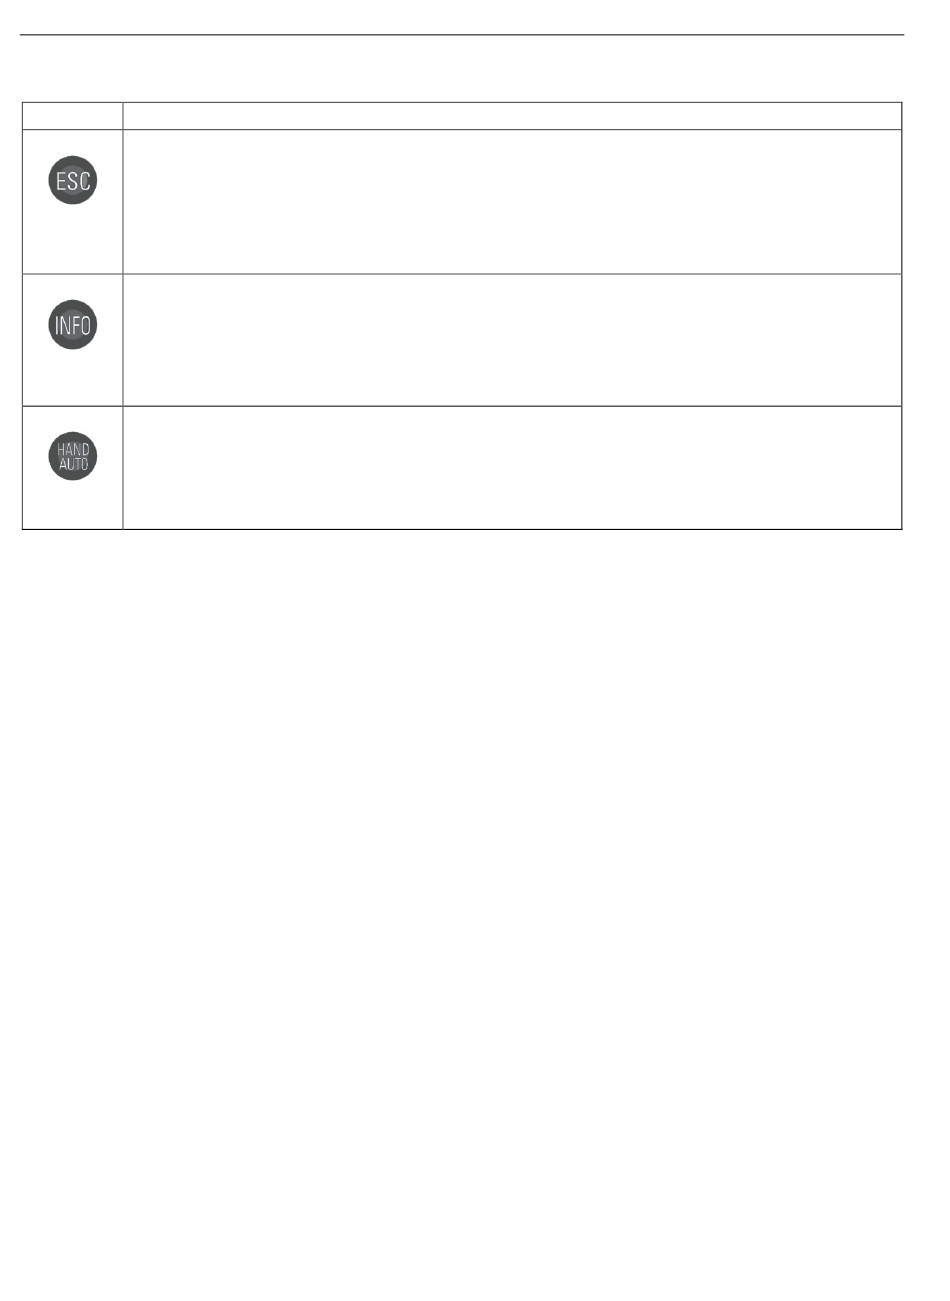Select the empty description cell beside INFO
950x1301 pixels.
pyautogui.click(x=512, y=340)
